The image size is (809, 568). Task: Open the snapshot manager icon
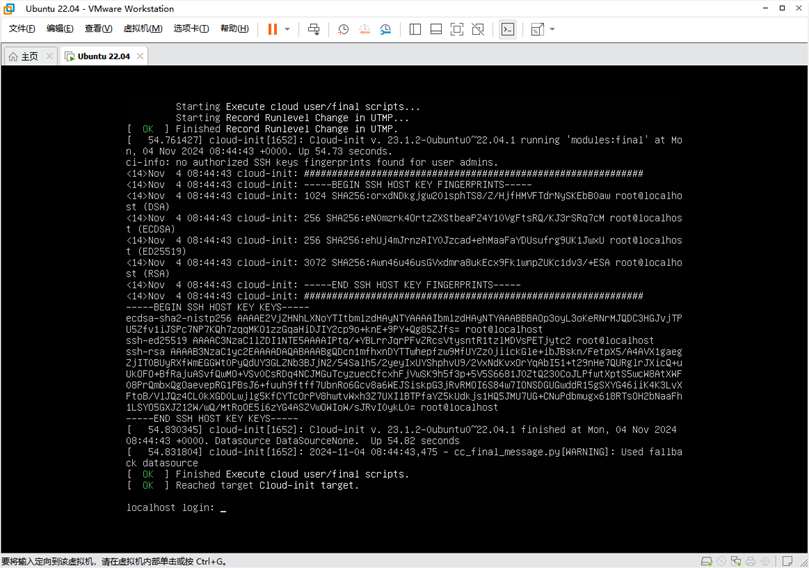tap(385, 29)
